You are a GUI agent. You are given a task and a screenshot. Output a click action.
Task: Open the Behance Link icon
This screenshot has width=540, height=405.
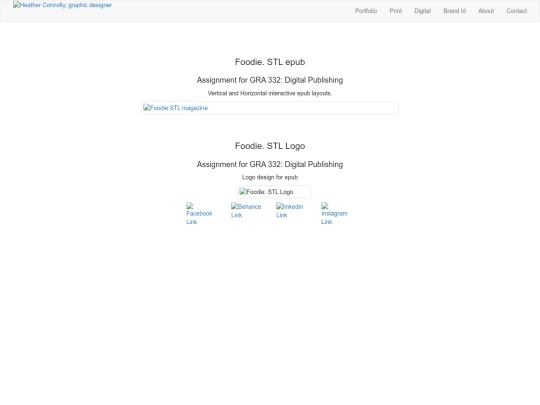(x=246, y=211)
